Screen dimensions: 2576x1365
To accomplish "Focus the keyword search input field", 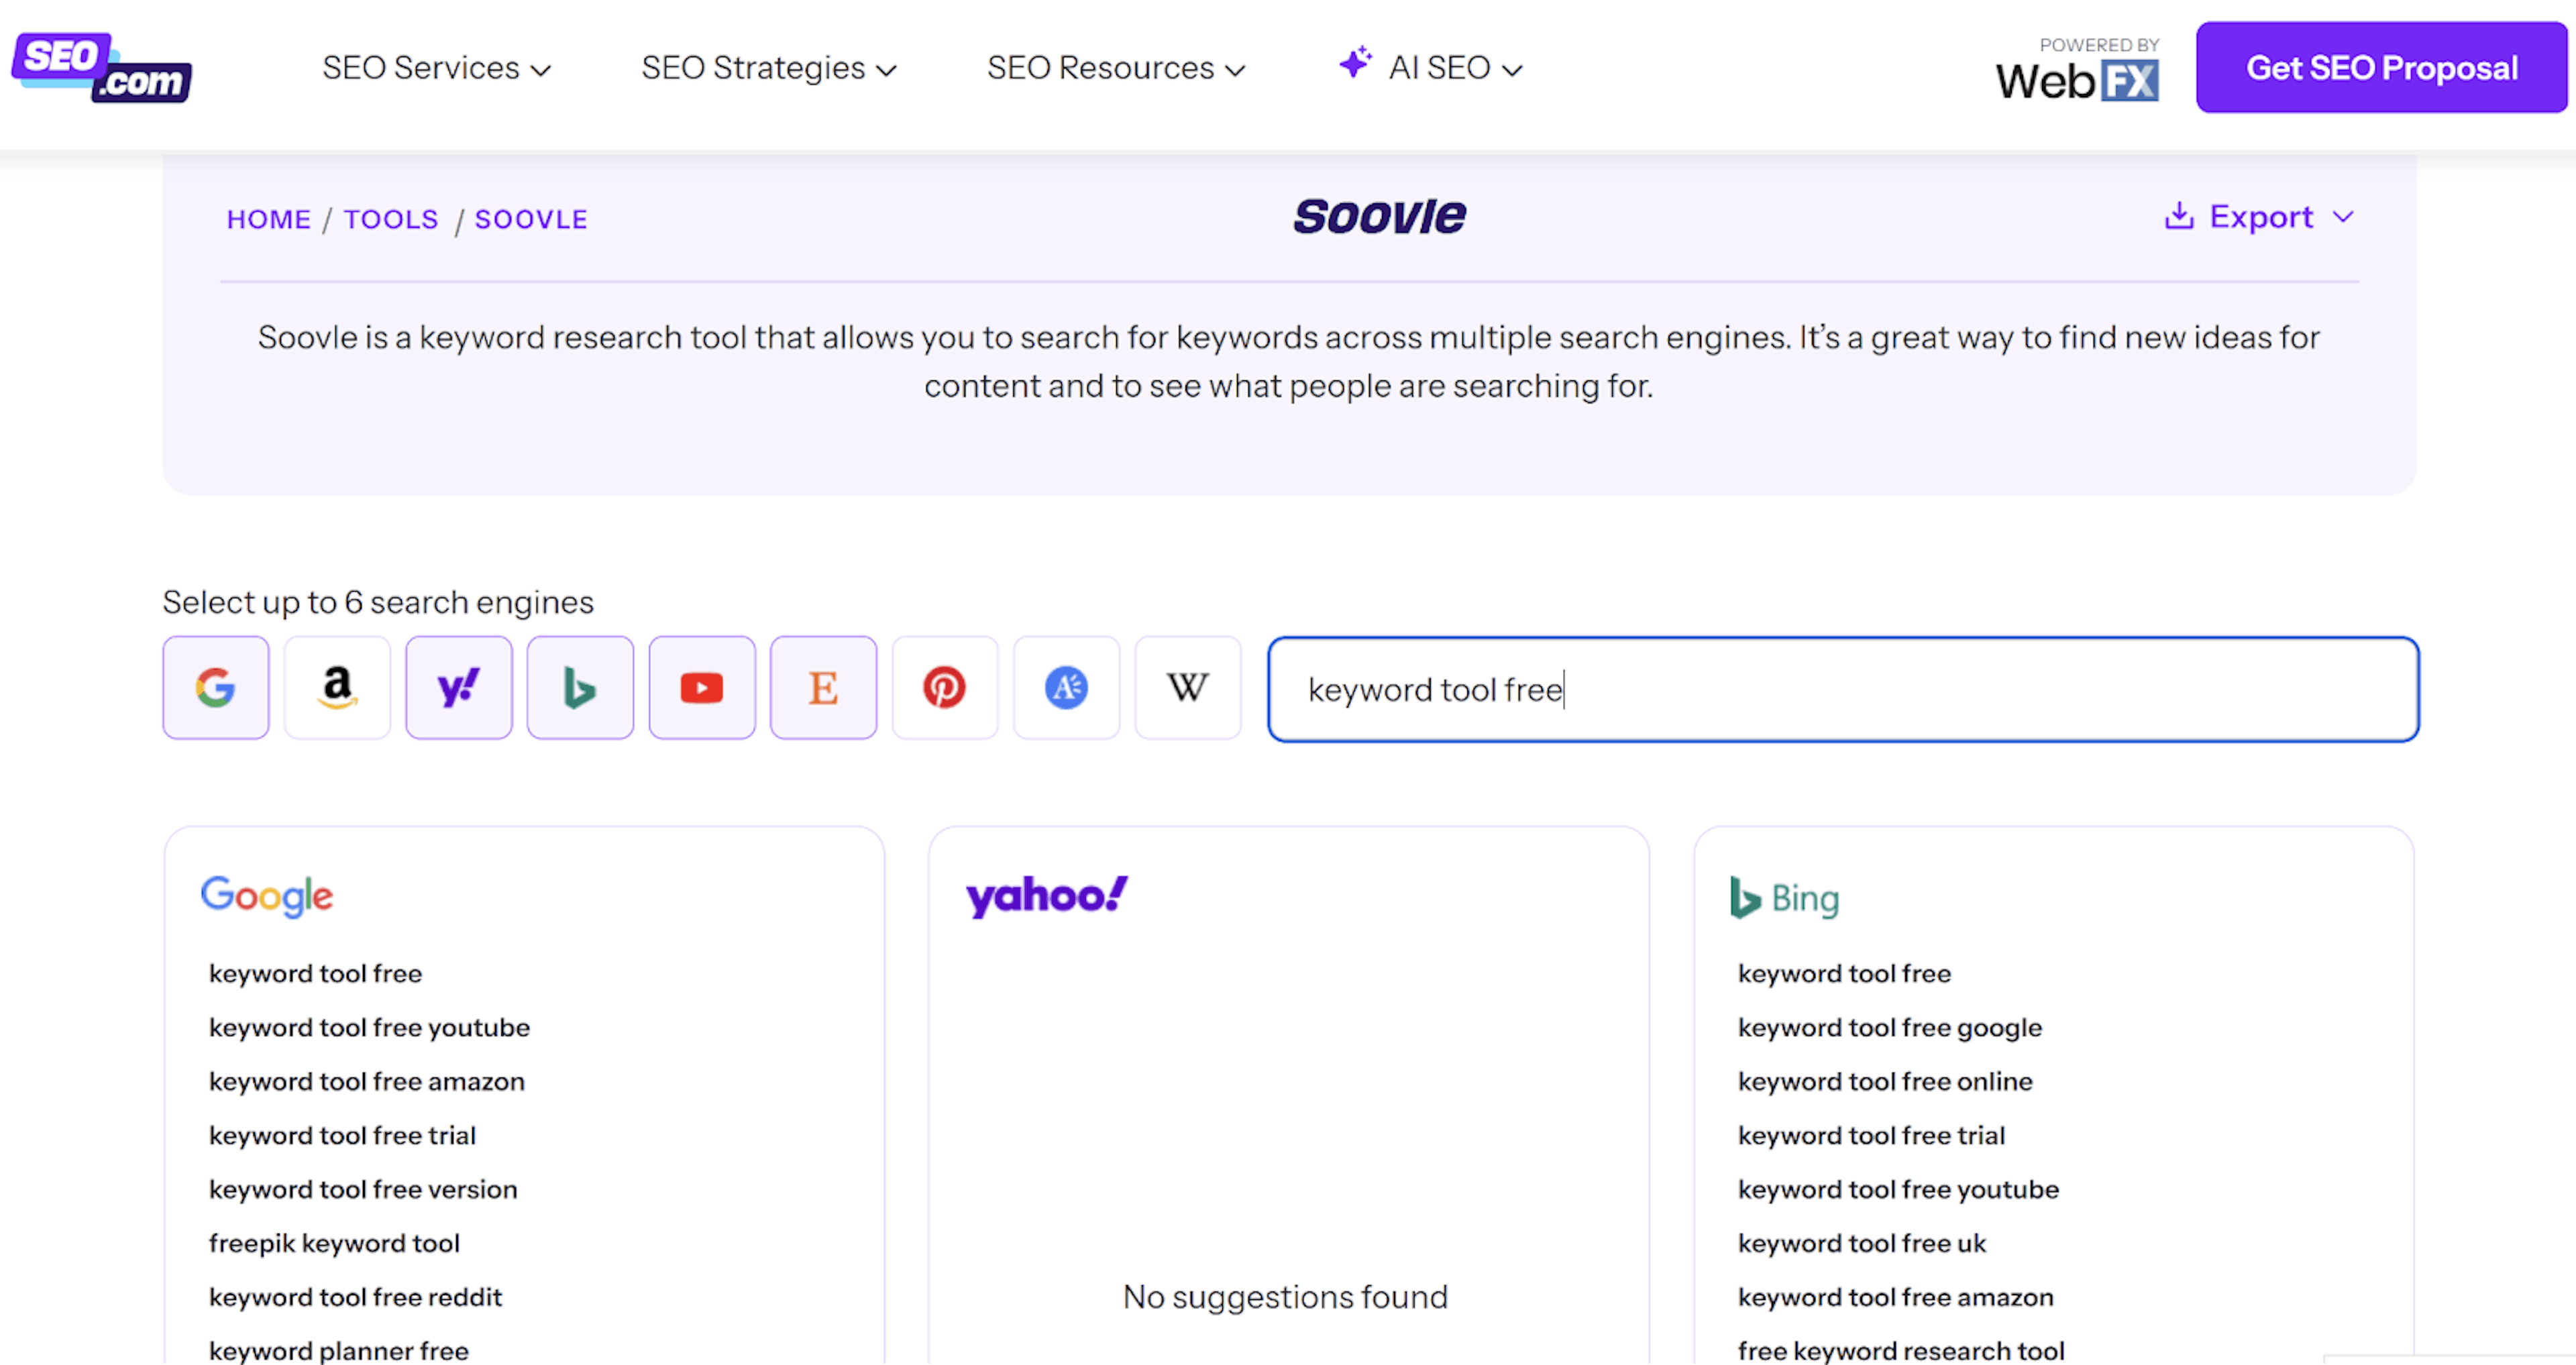I will tap(1843, 689).
